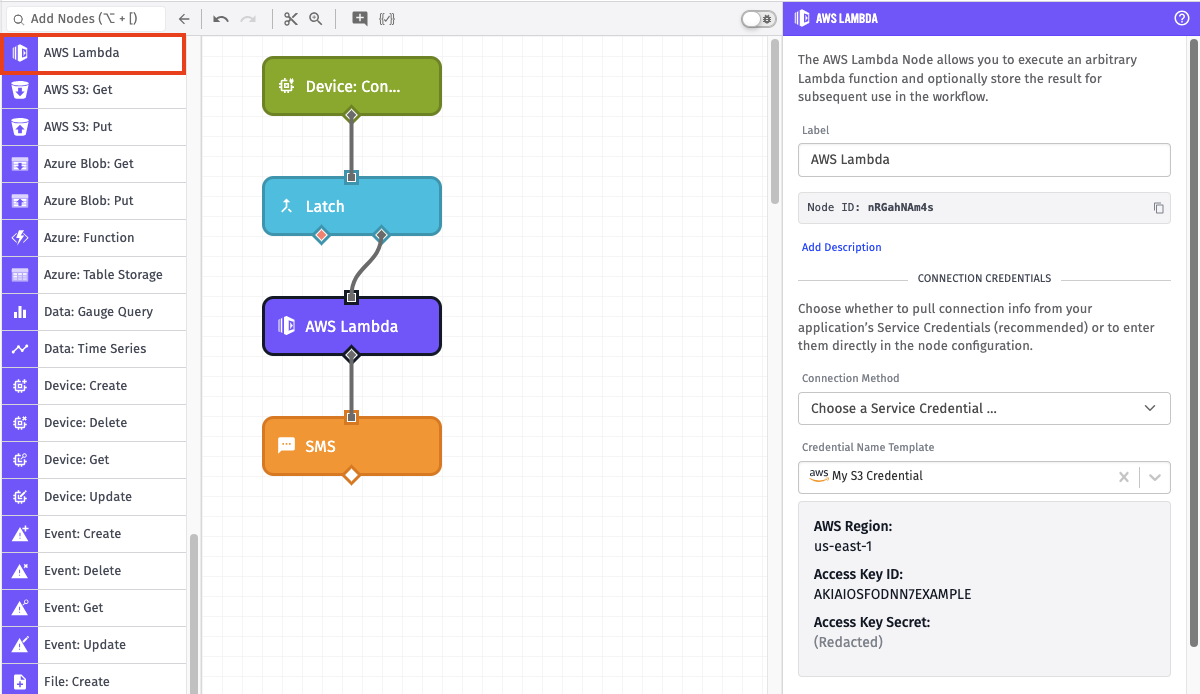Click the us-east-1 region value
Screen dimensions: 1200x694
tap(843, 546)
